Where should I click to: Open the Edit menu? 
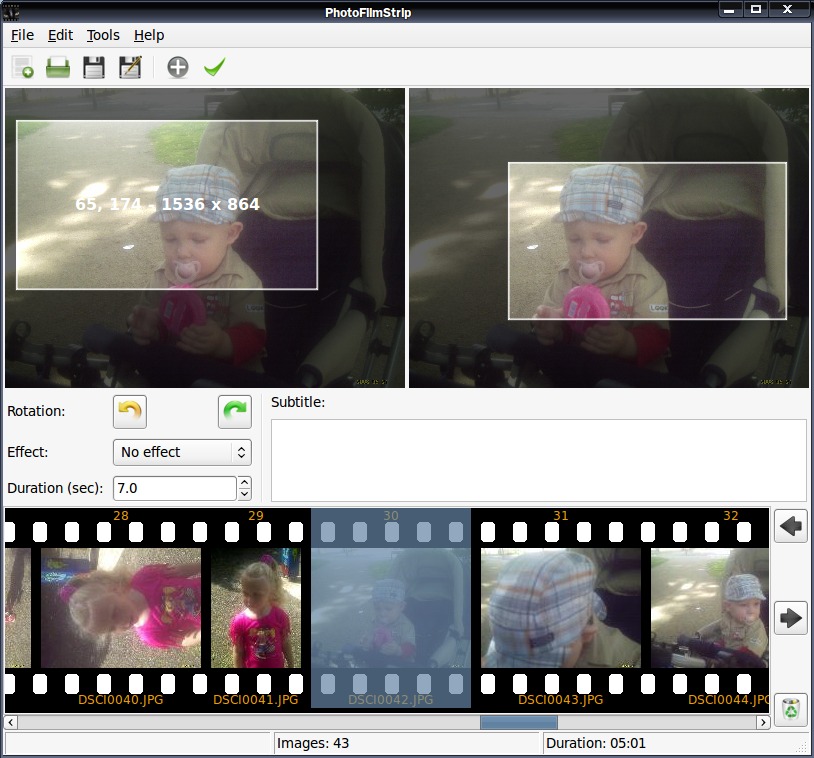60,35
